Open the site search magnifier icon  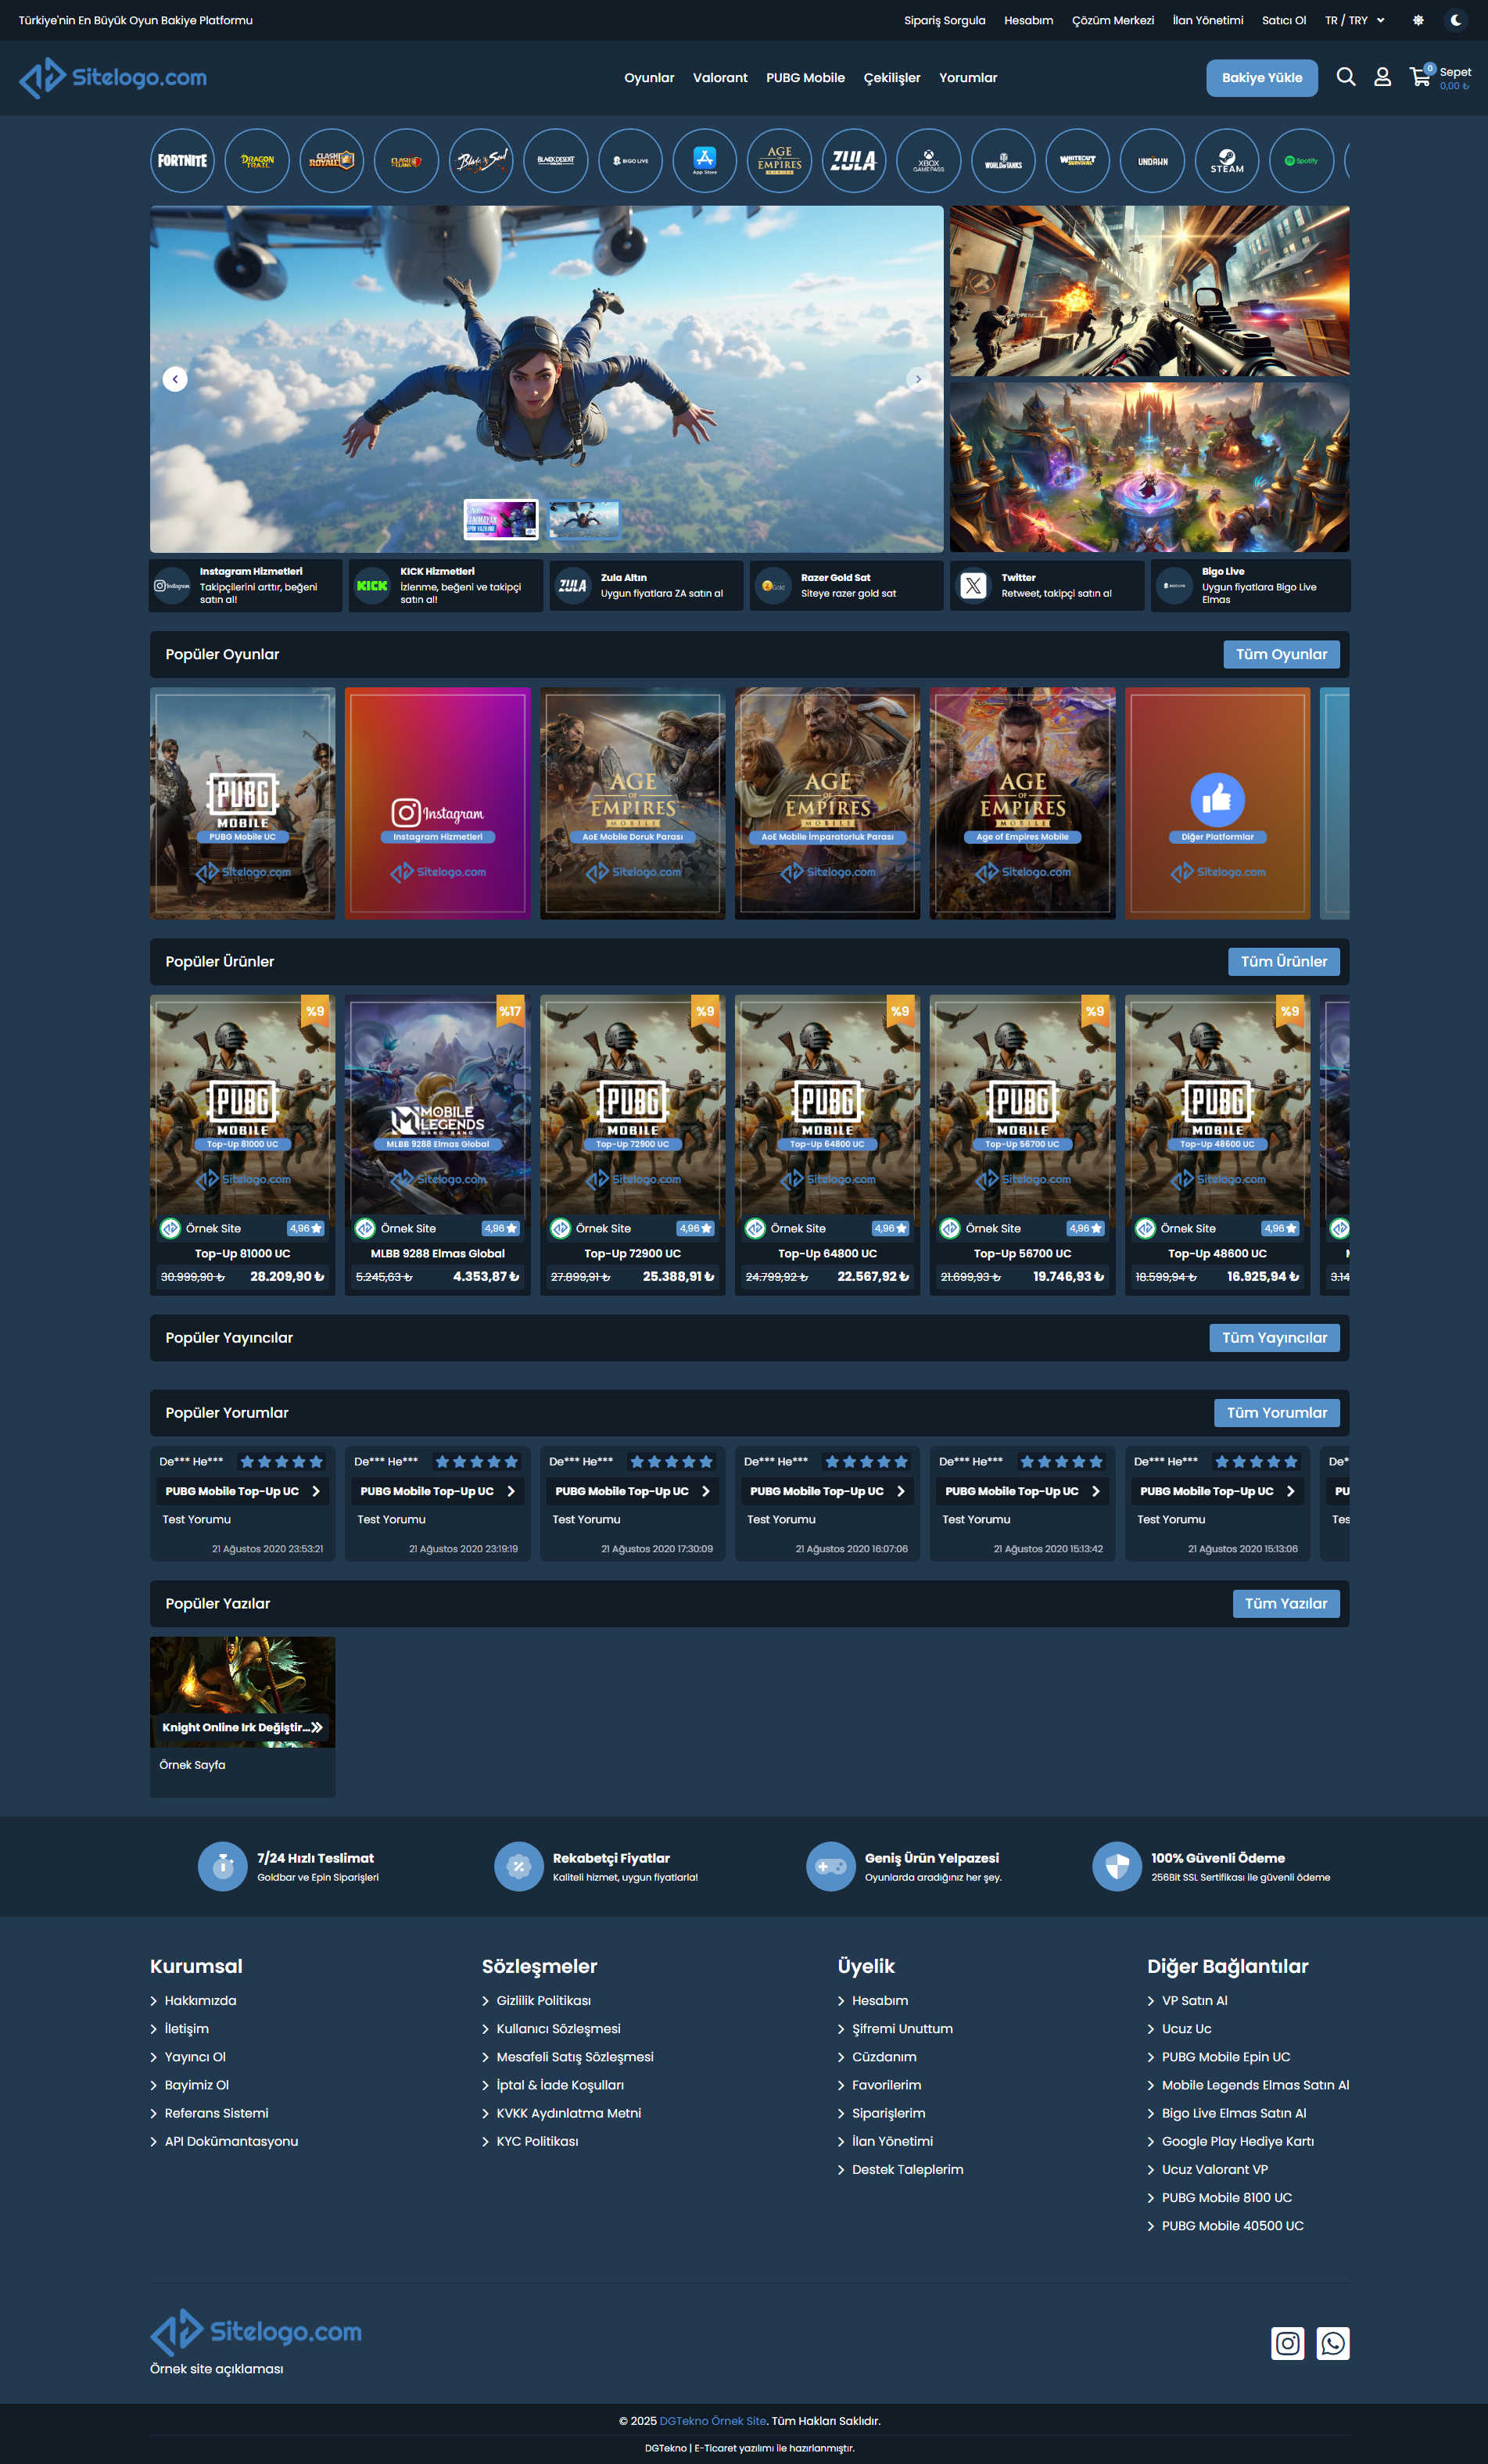[1346, 77]
